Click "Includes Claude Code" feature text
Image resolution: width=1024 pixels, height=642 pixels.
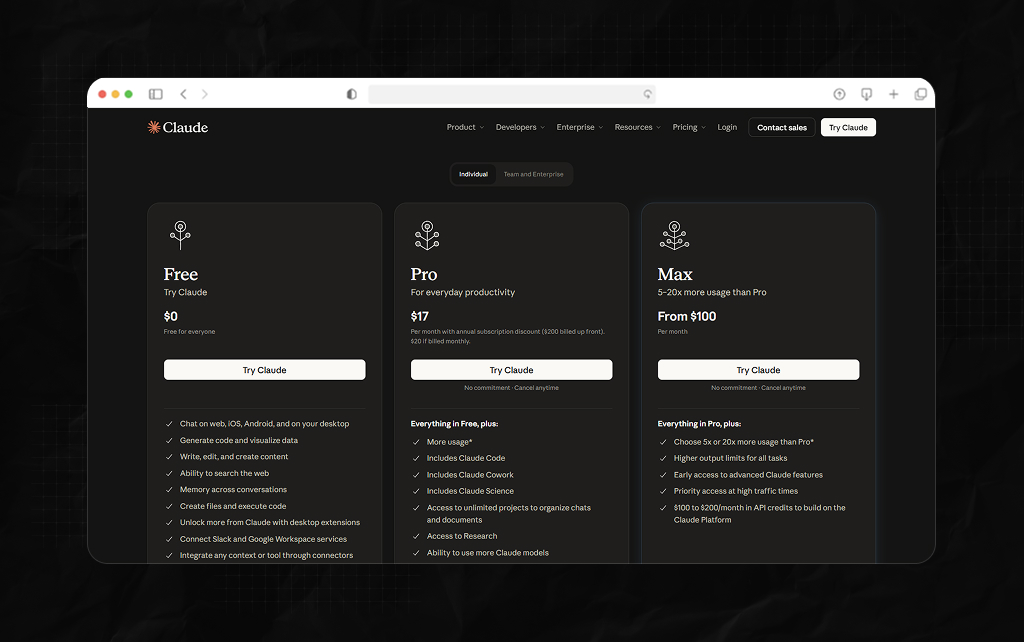466,458
